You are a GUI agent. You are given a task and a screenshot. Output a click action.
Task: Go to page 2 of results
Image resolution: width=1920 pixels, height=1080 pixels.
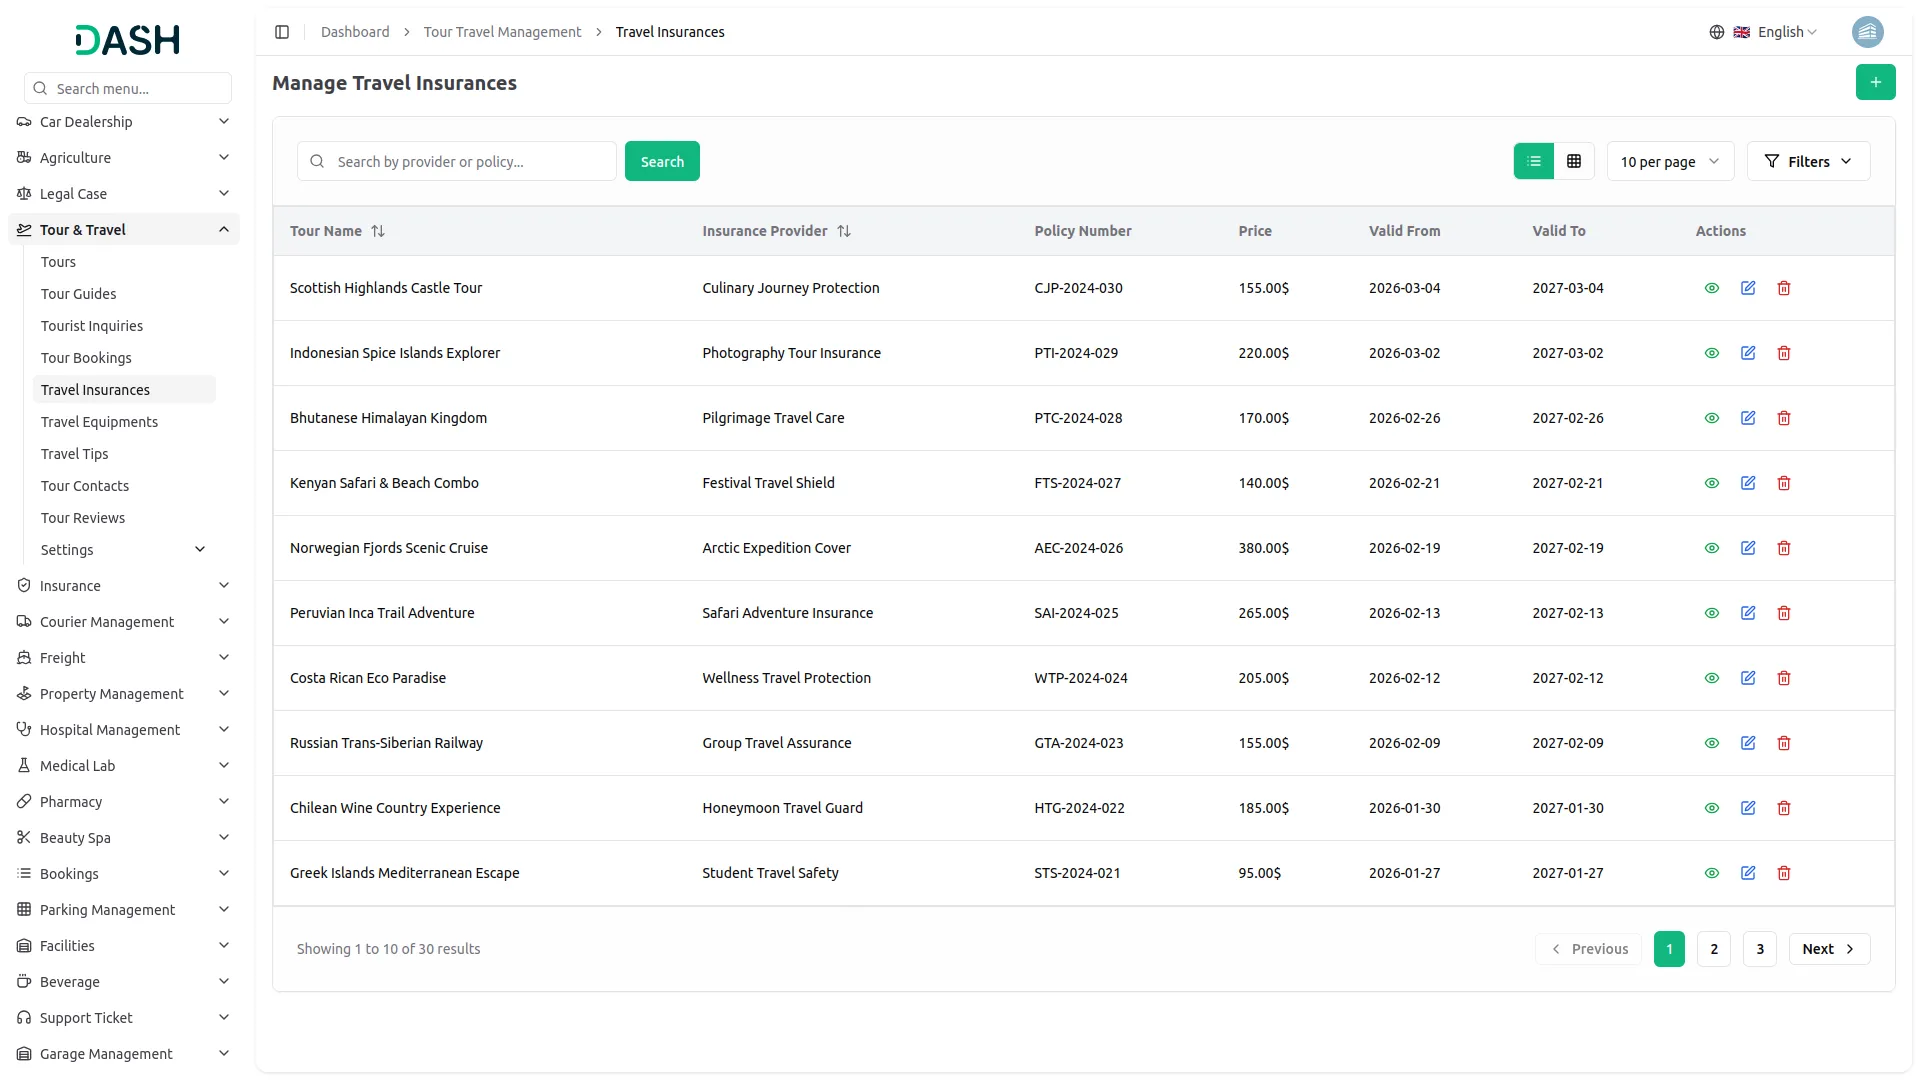click(1714, 948)
